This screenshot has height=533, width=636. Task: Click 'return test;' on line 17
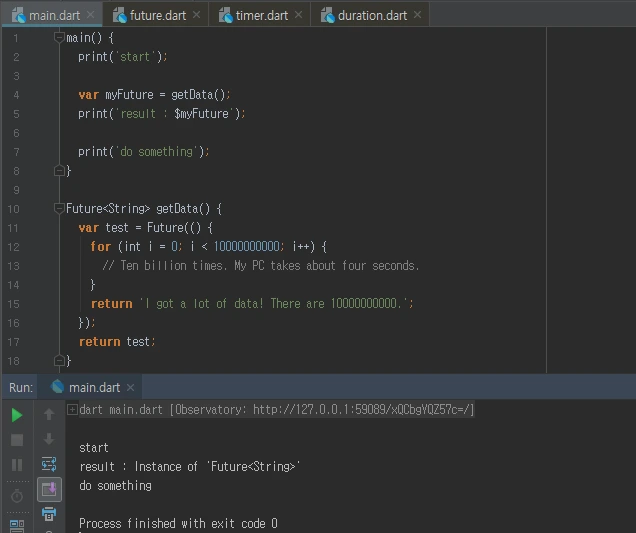[117, 342]
